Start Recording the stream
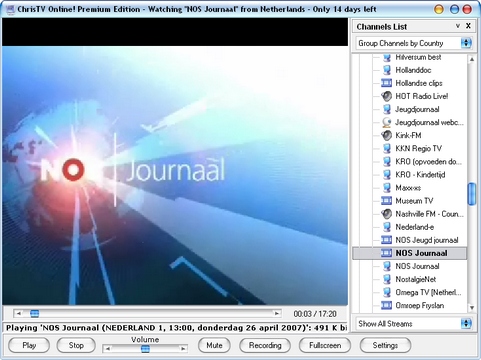 [265, 345]
